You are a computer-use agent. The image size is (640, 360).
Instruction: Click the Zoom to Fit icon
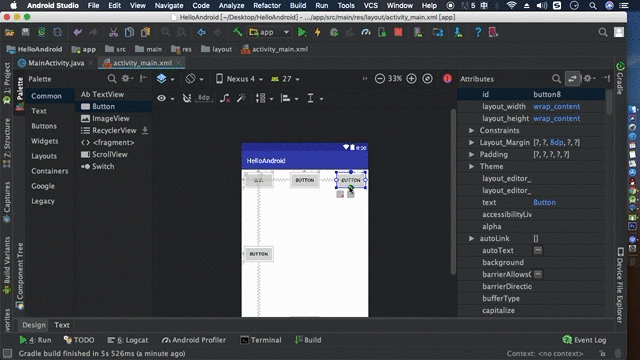(427, 78)
